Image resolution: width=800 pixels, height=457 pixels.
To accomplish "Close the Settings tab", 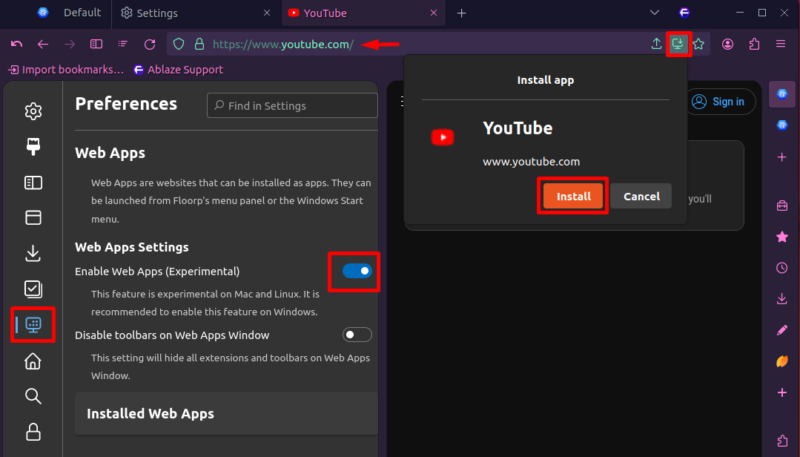I will pyautogui.click(x=267, y=13).
